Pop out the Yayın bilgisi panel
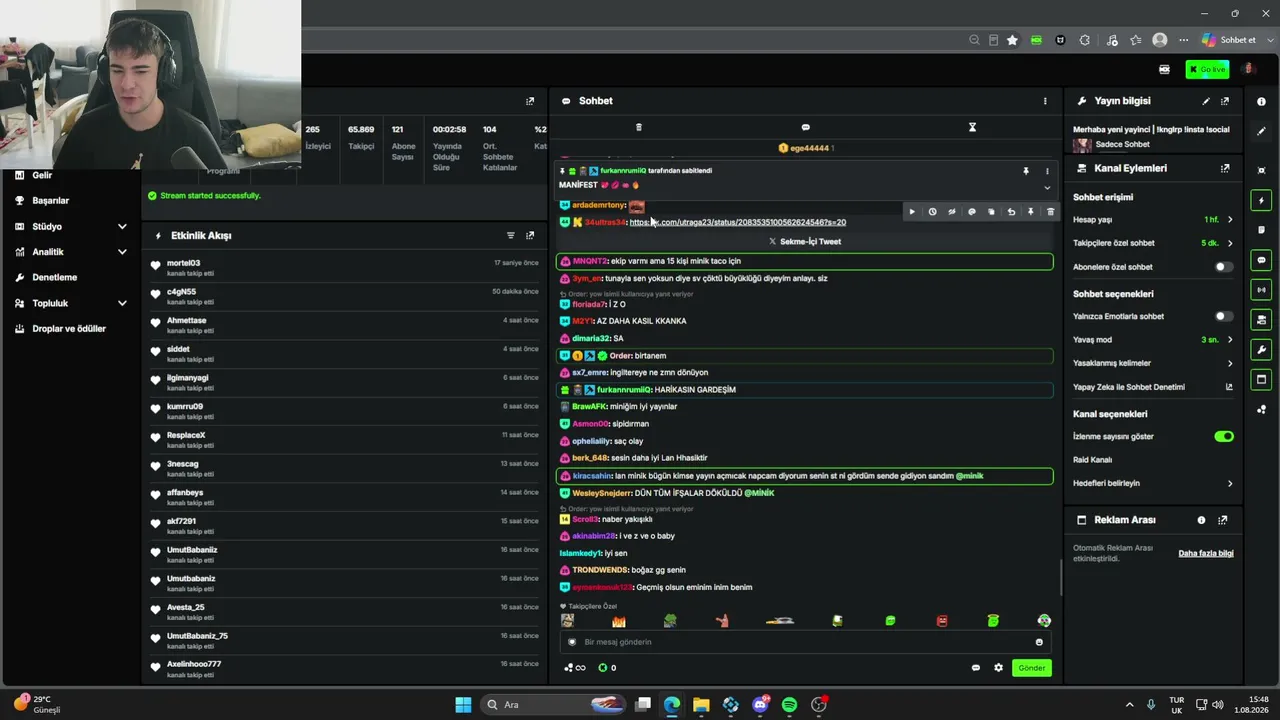 click(x=1225, y=101)
